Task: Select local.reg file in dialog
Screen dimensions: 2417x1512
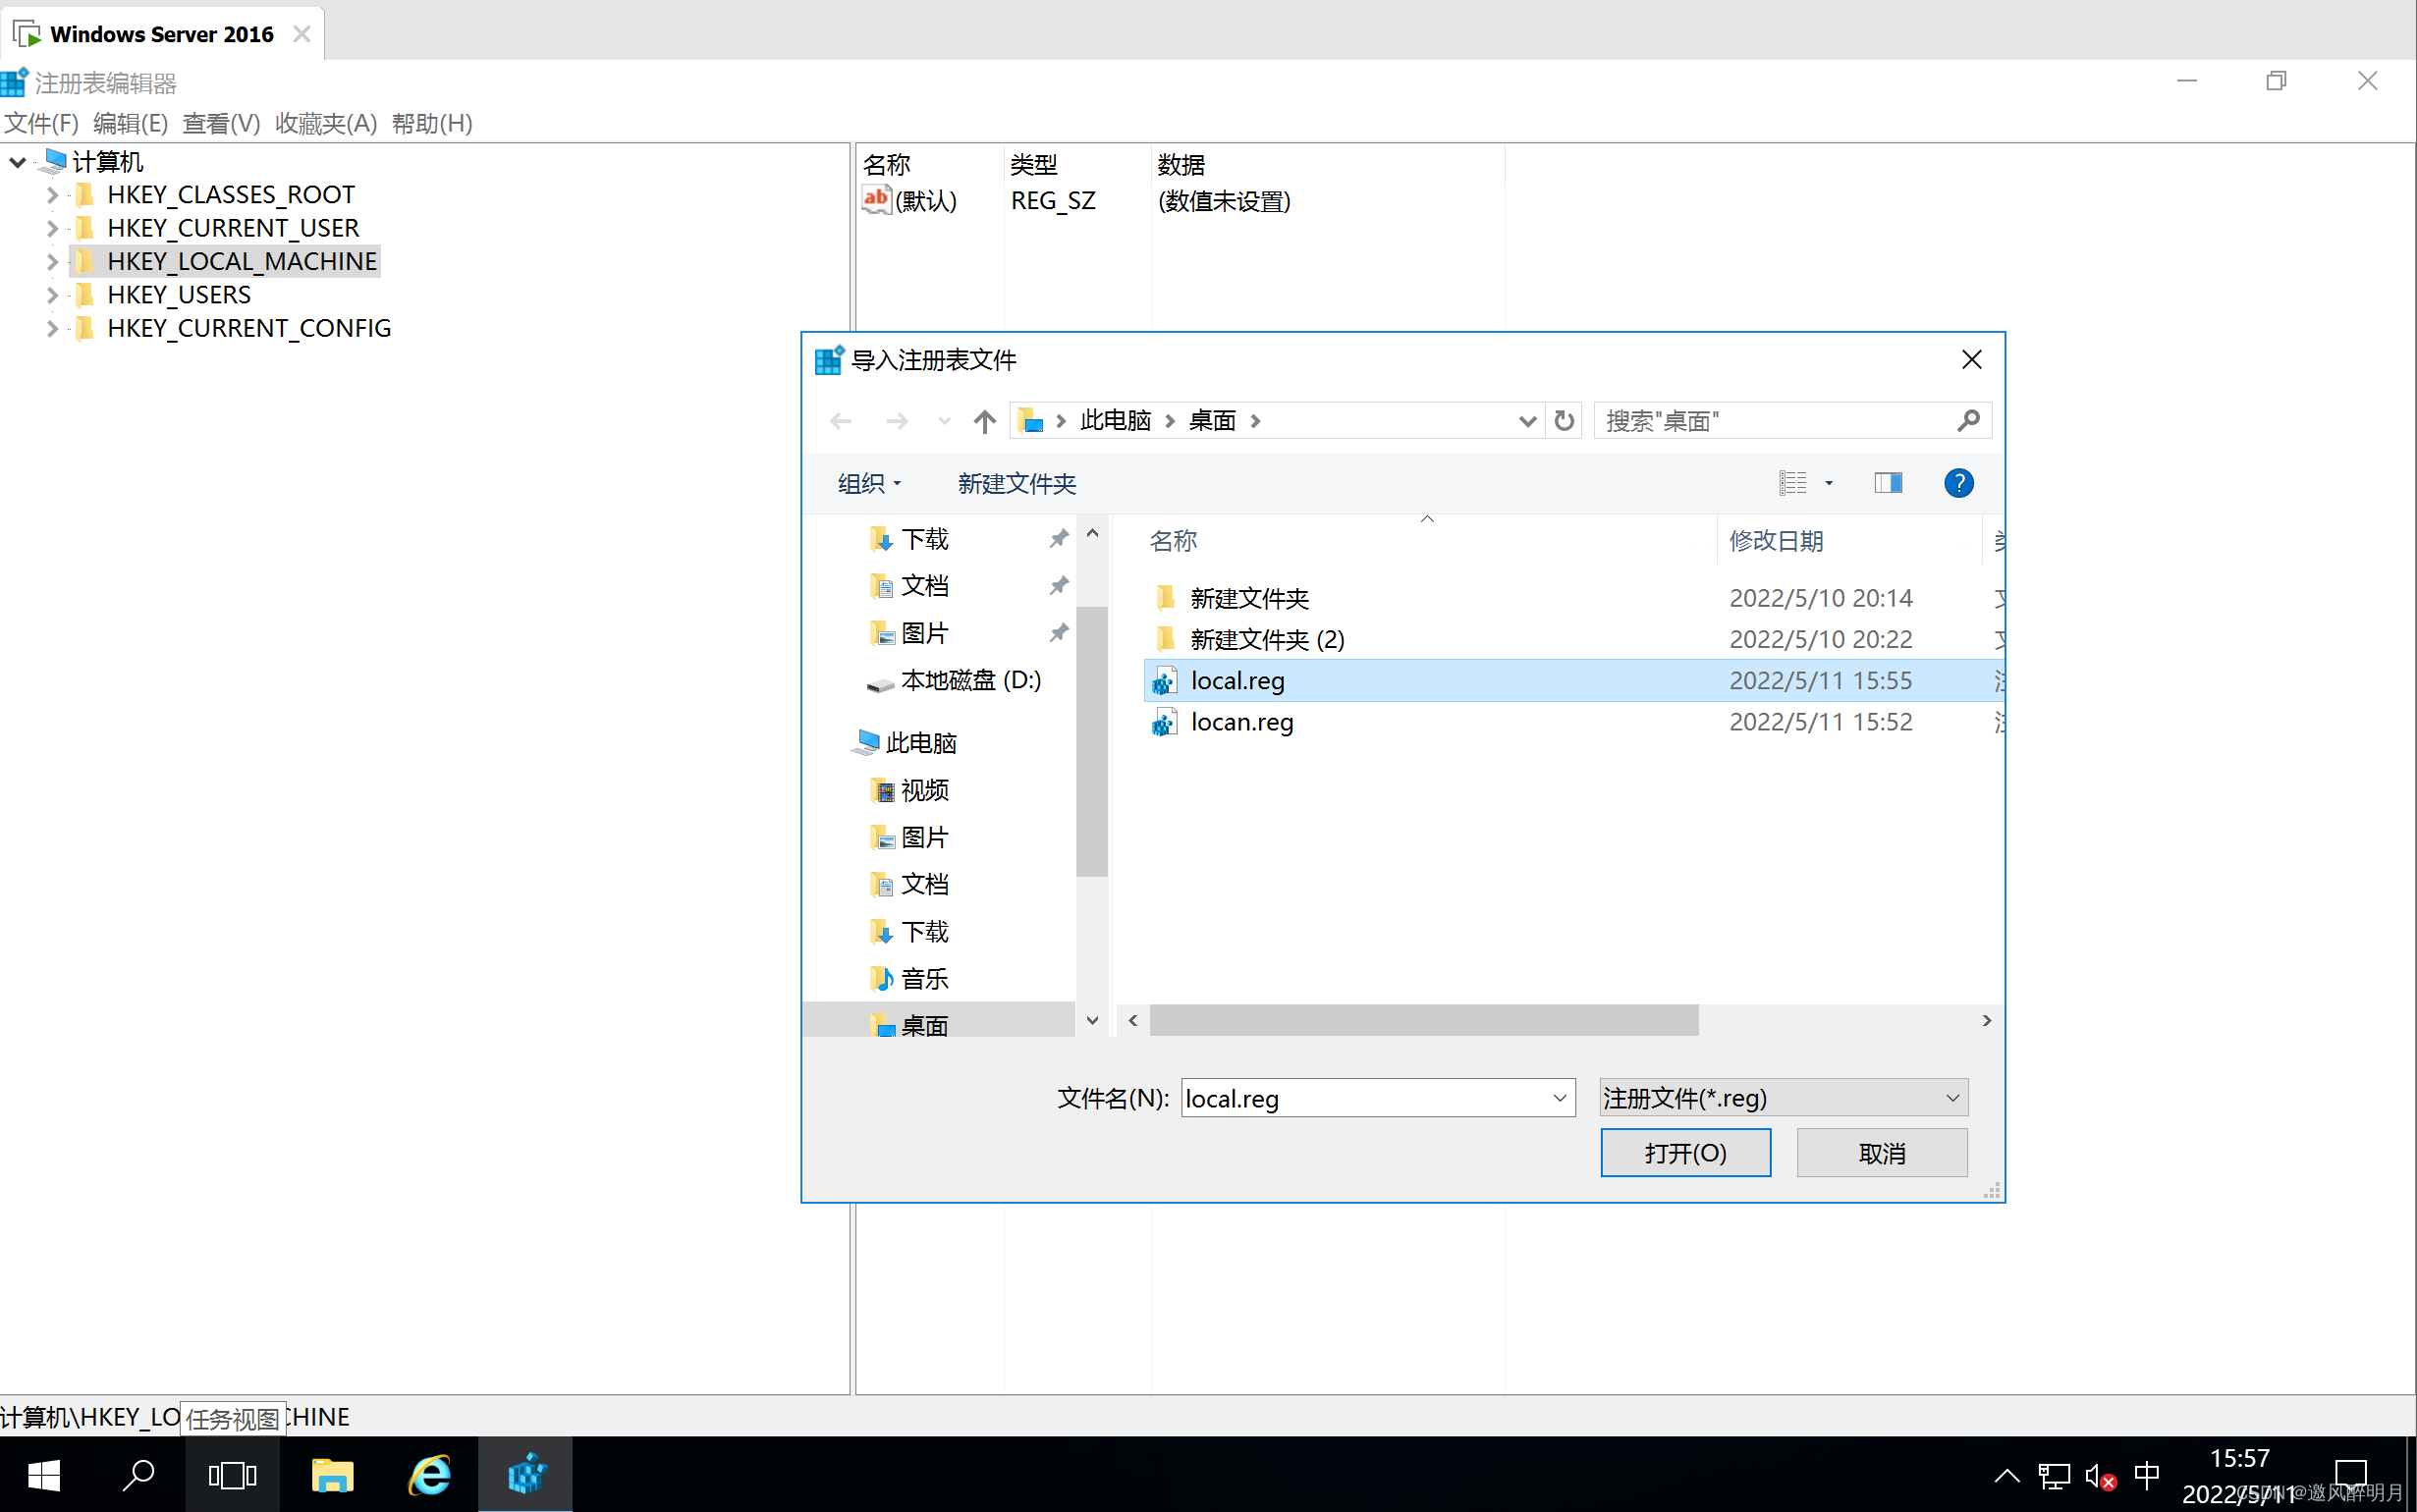Action: pos(1236,679)
